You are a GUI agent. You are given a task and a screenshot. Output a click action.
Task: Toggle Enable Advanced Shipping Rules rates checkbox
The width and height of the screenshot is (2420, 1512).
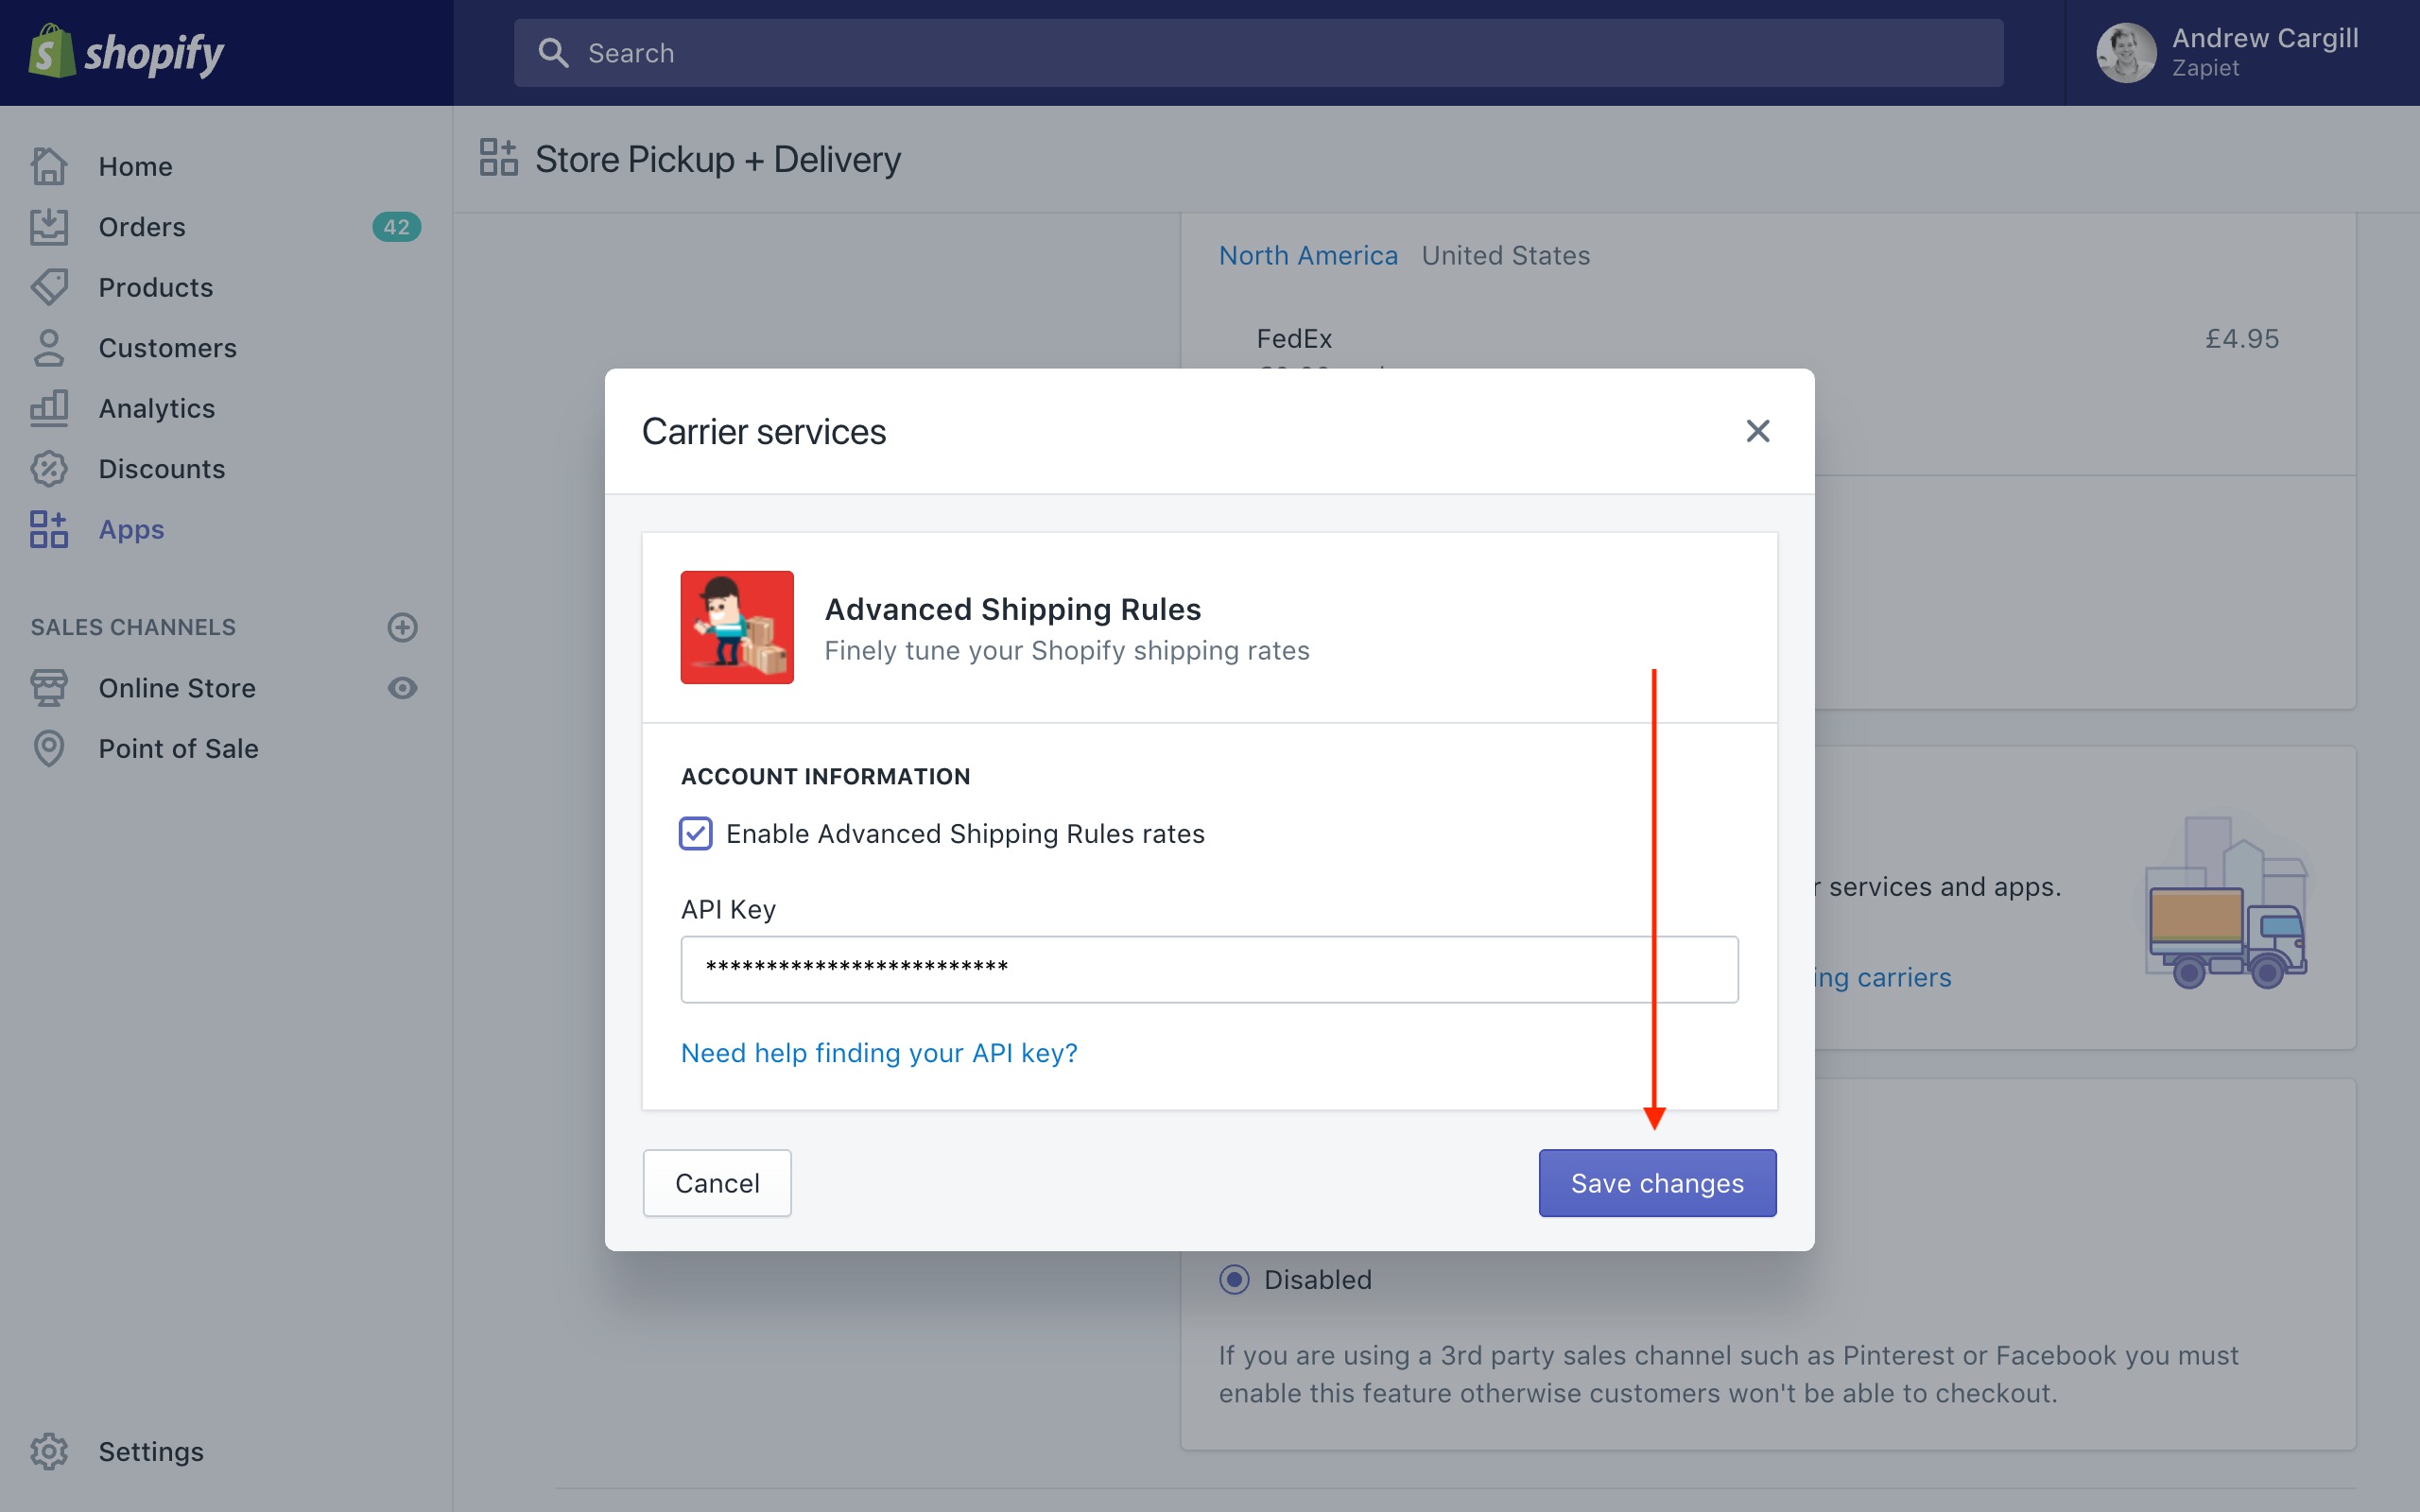click(x=696, y=833)
